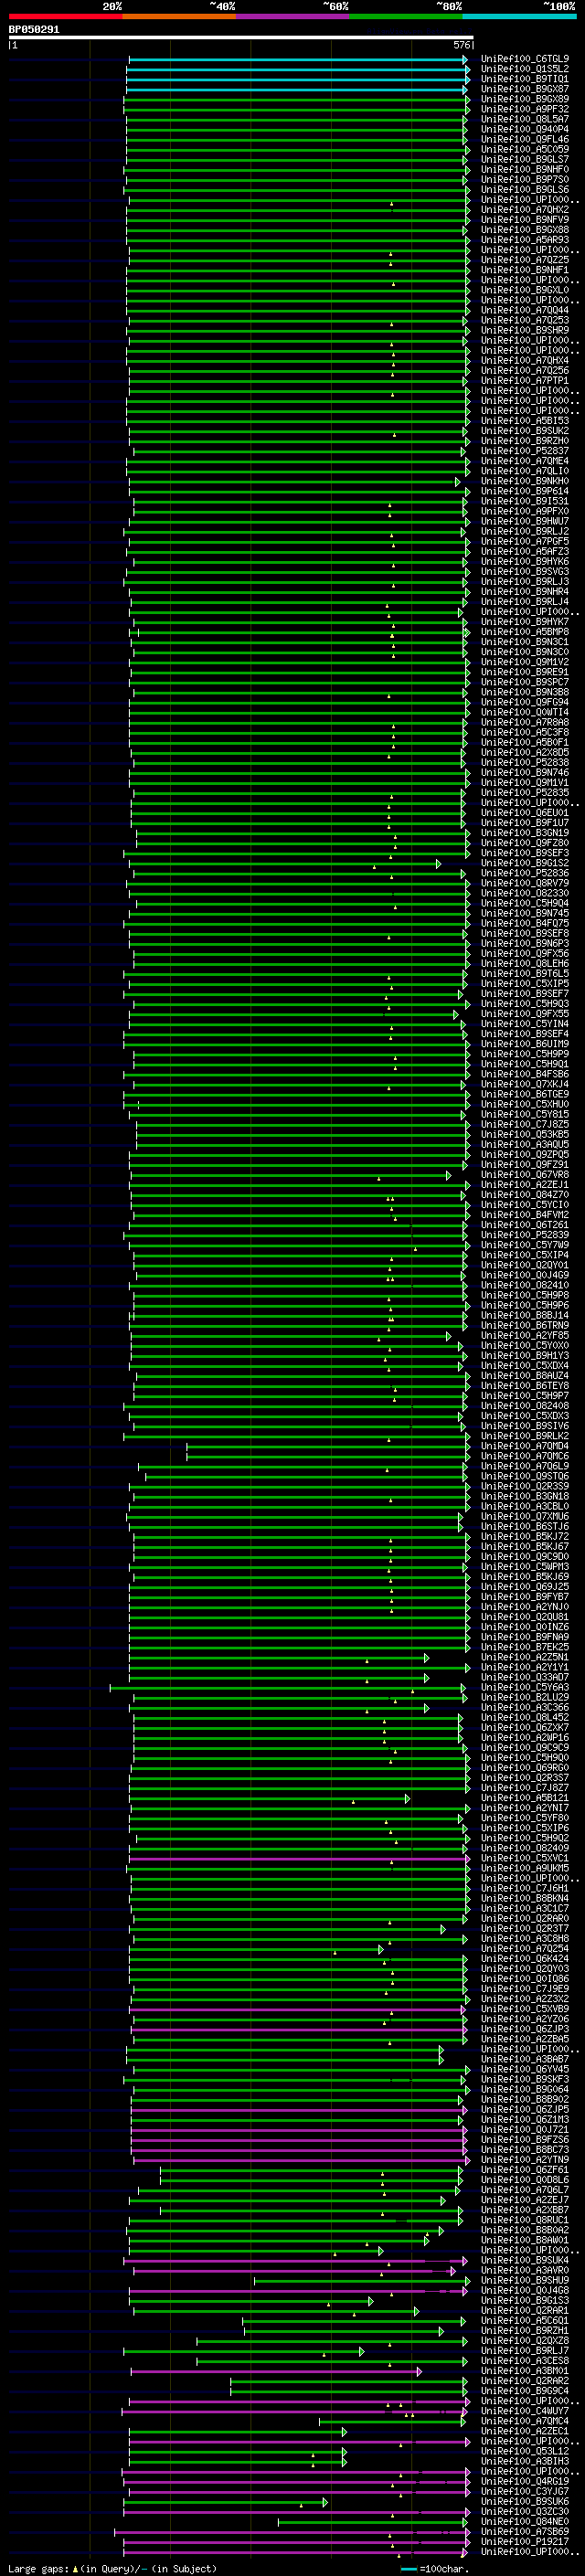The width and height of the screenshot is (585, 2576).
Task: Click the purple alignment bar for UniRef100_A3BM01
Action: tap(276, 2371)
